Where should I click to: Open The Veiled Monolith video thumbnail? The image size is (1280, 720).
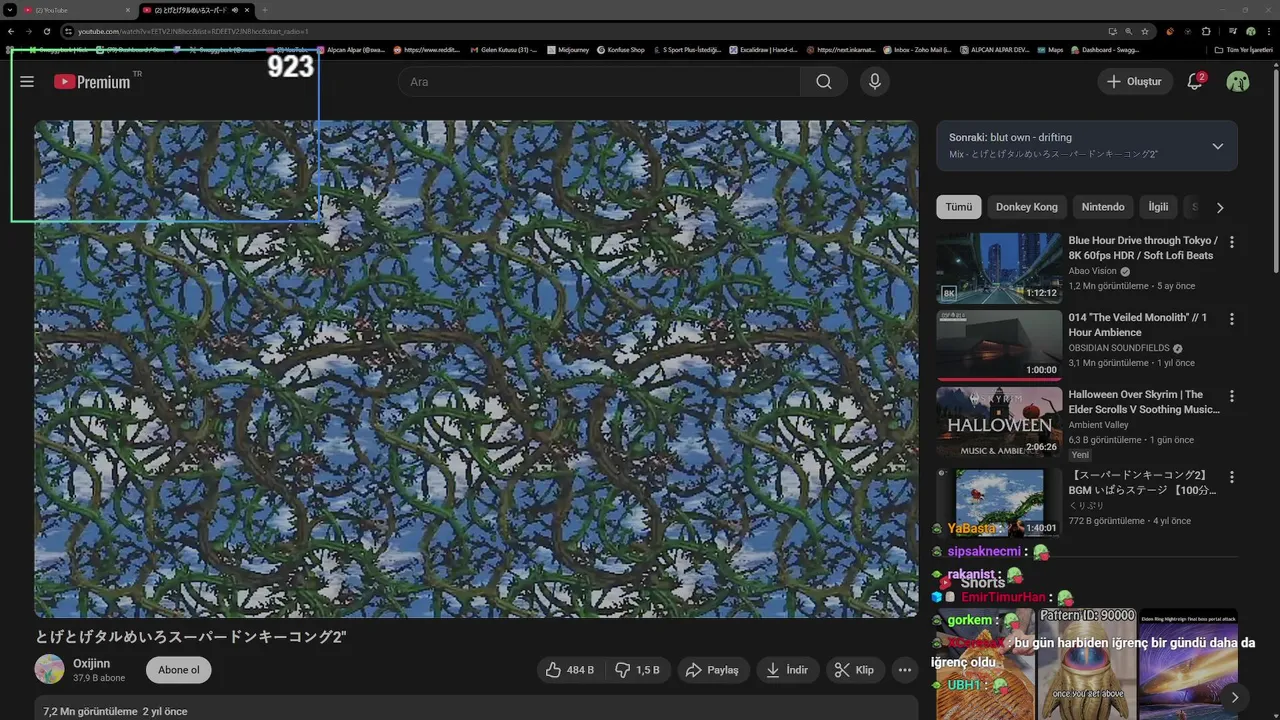coord(999,345)
